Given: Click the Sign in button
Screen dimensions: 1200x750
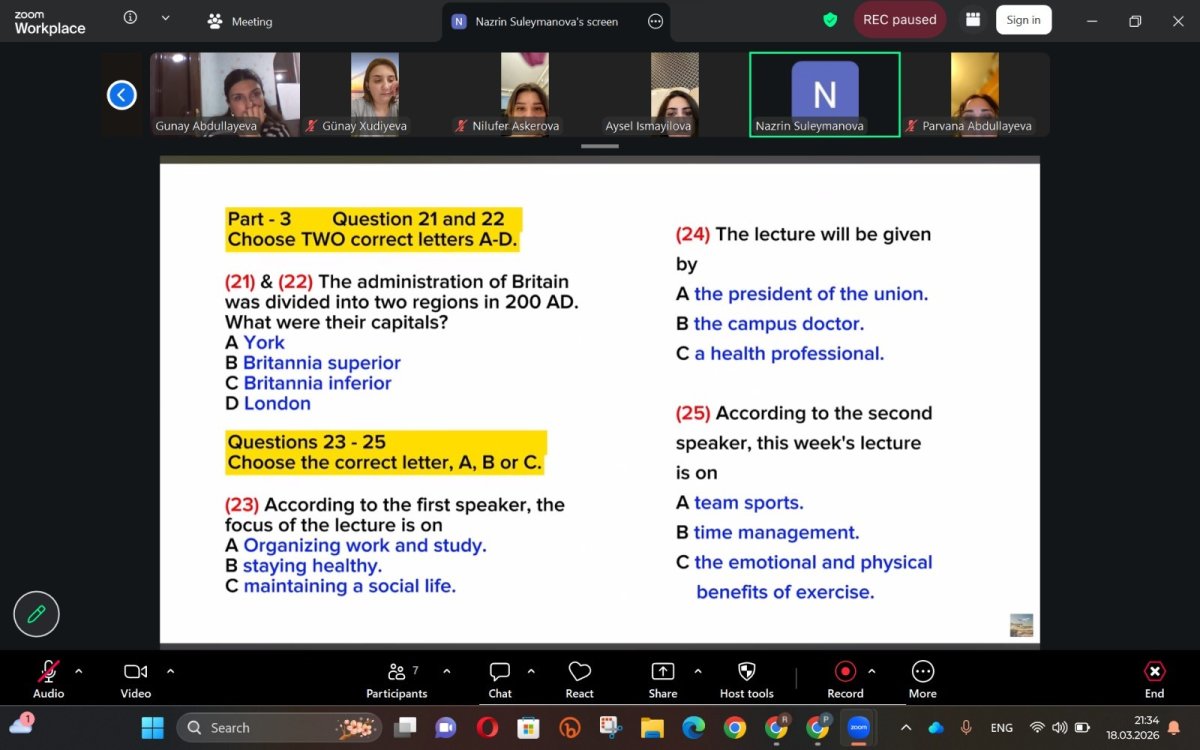Looking at the screenshot, I should pyautogui.click(x=1023, y=20).
